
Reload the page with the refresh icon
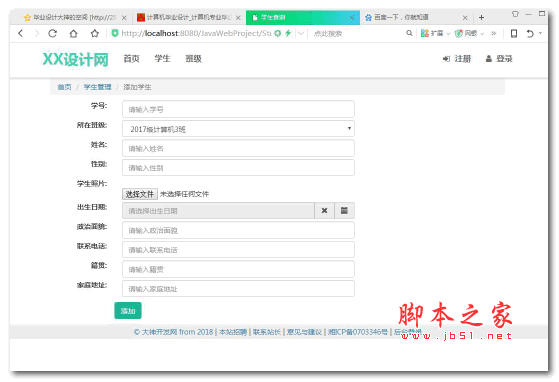[x=52, y=33]
